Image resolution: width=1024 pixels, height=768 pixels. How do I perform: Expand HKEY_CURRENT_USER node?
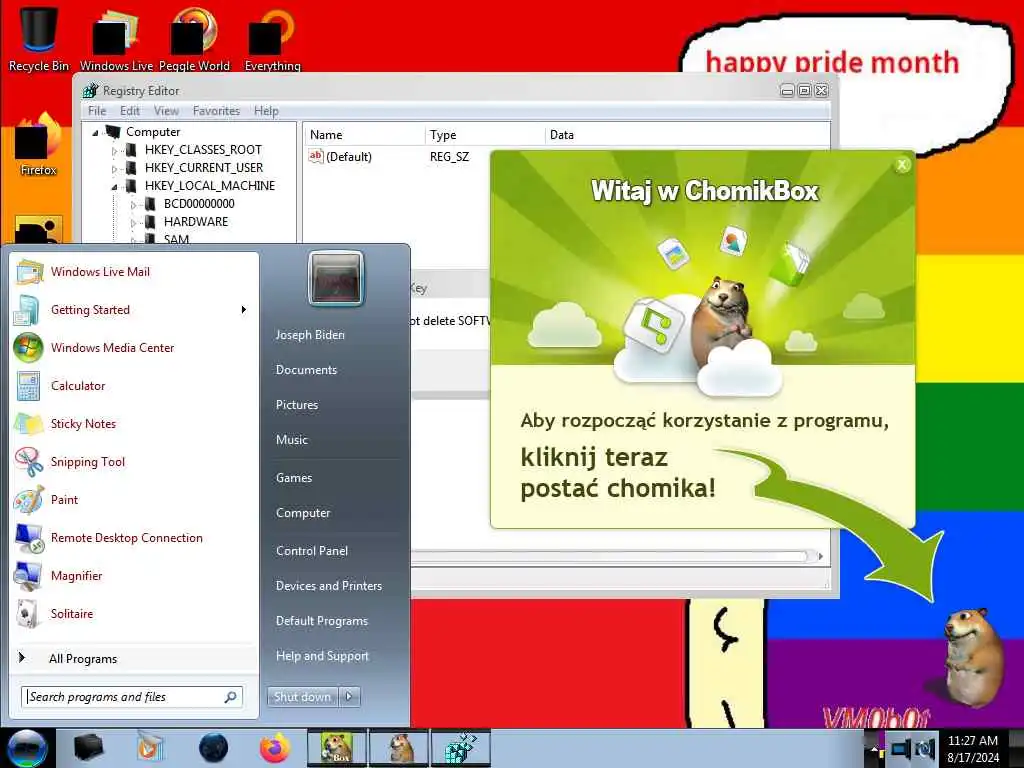(x=114, y=168)
